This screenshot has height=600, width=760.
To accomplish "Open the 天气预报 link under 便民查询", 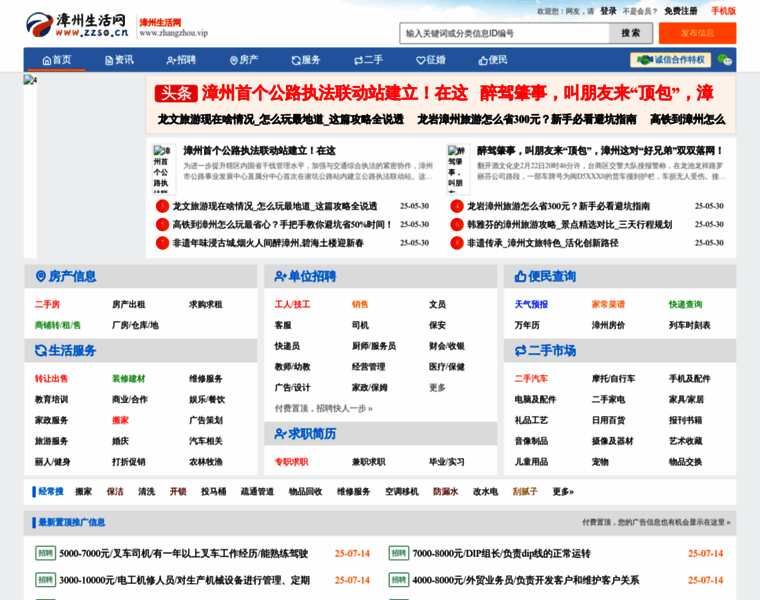I will click(x=531, y=305).
